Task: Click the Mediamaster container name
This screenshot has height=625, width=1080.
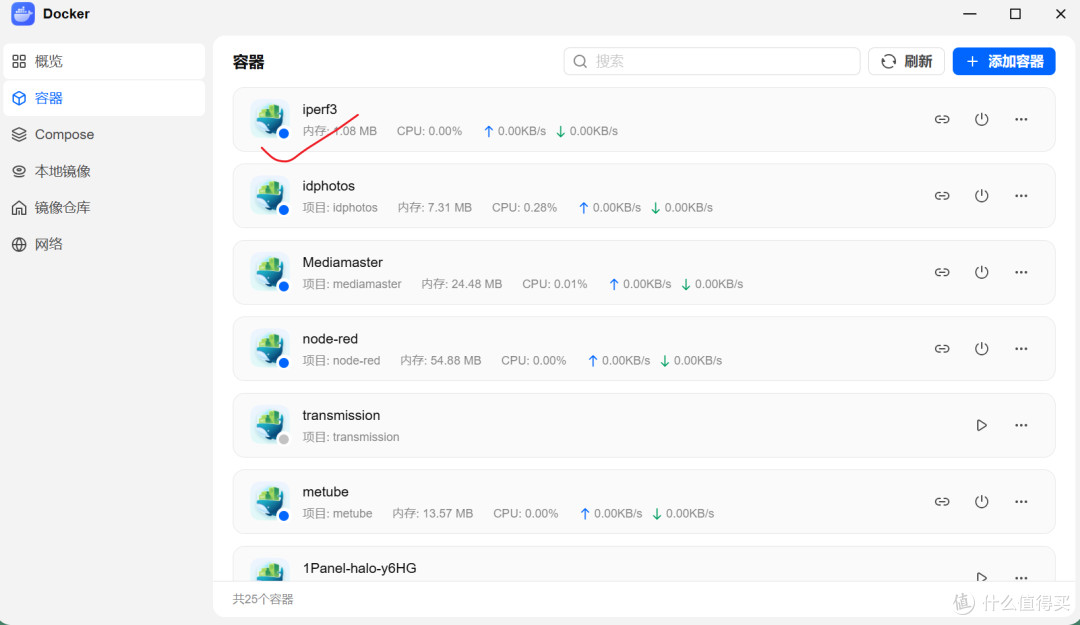Action: 342,263
